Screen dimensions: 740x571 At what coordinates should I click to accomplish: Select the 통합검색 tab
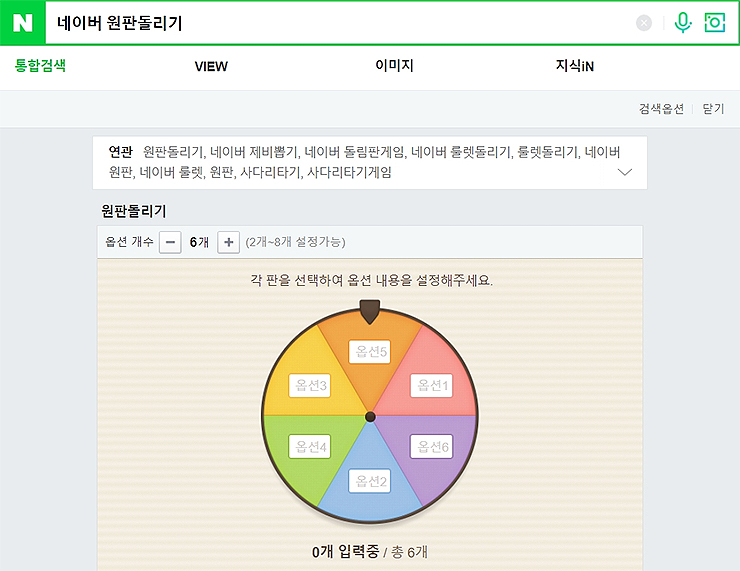pyautogui.click(x=40, y=66)
